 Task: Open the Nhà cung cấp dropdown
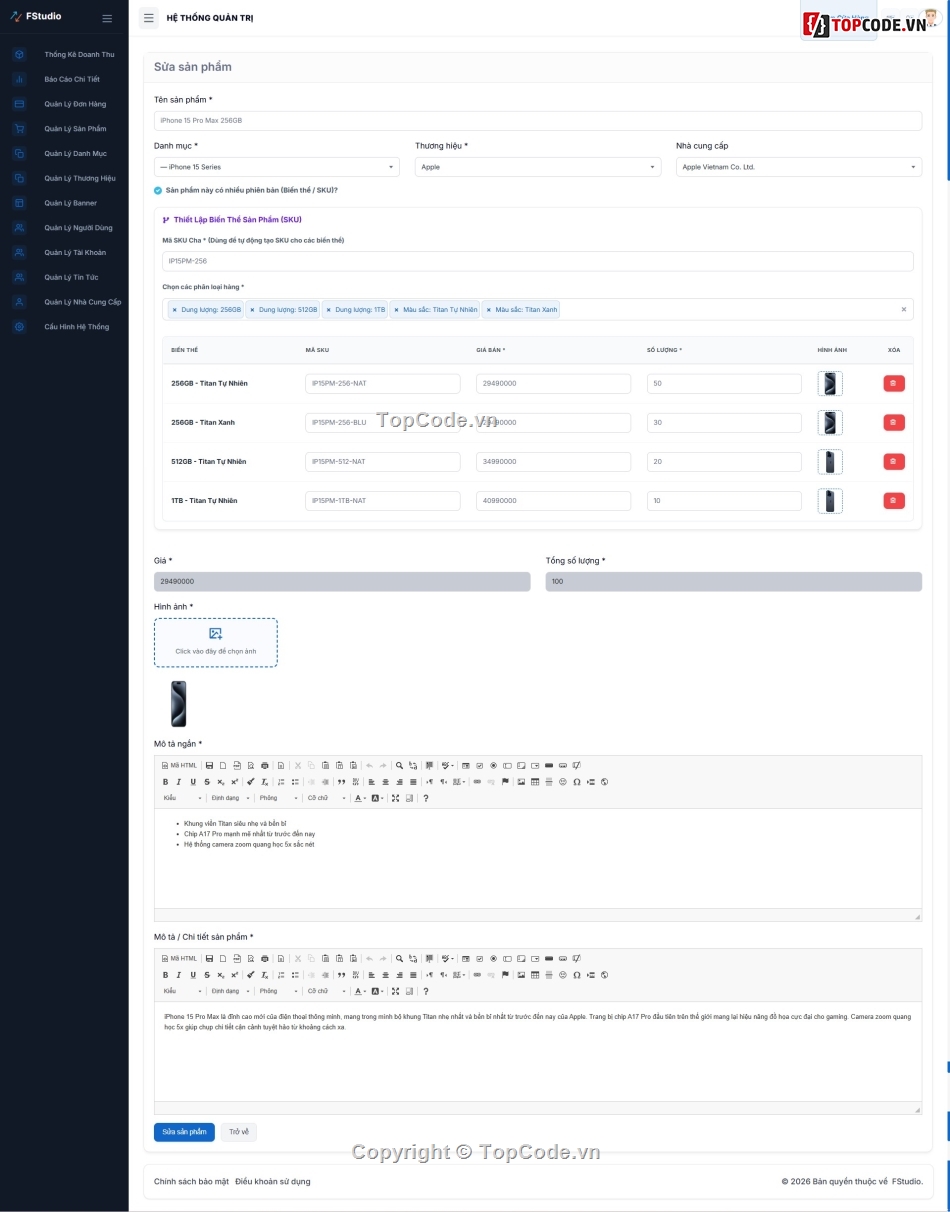(x=799, y=167)
